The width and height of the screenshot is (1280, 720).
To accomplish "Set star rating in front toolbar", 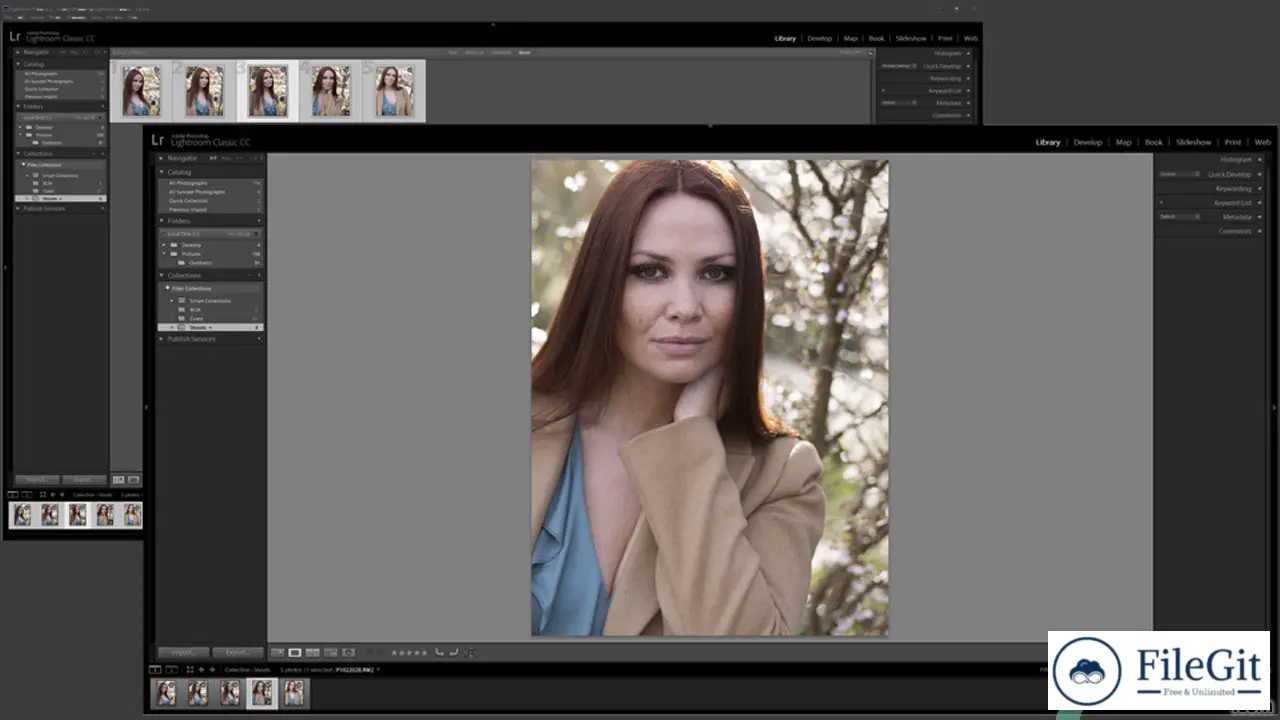I will pyautogui.click(x=409, y=652).
